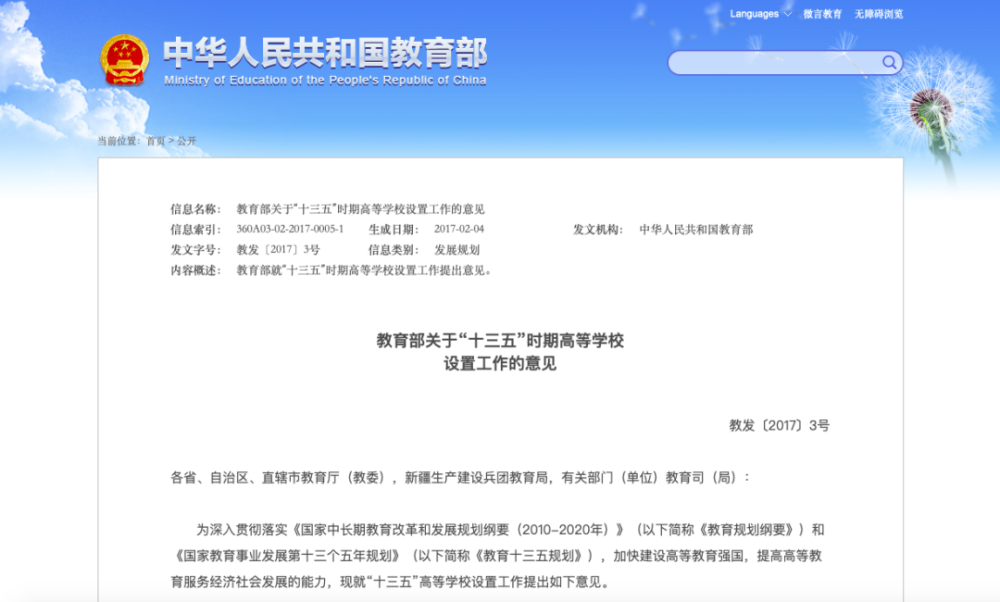This screenshot has width=1000, height=602.
Task: Click the Ministry of Education English subtitle
Action: pos(325,80)
